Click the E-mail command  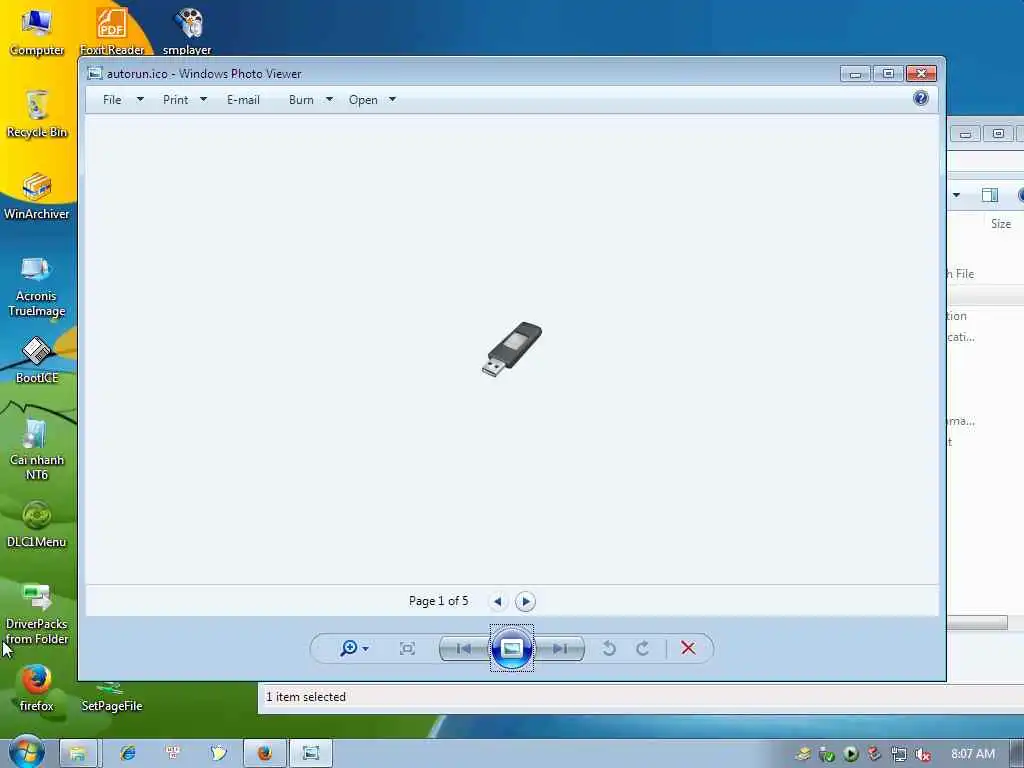pos(243,100)
